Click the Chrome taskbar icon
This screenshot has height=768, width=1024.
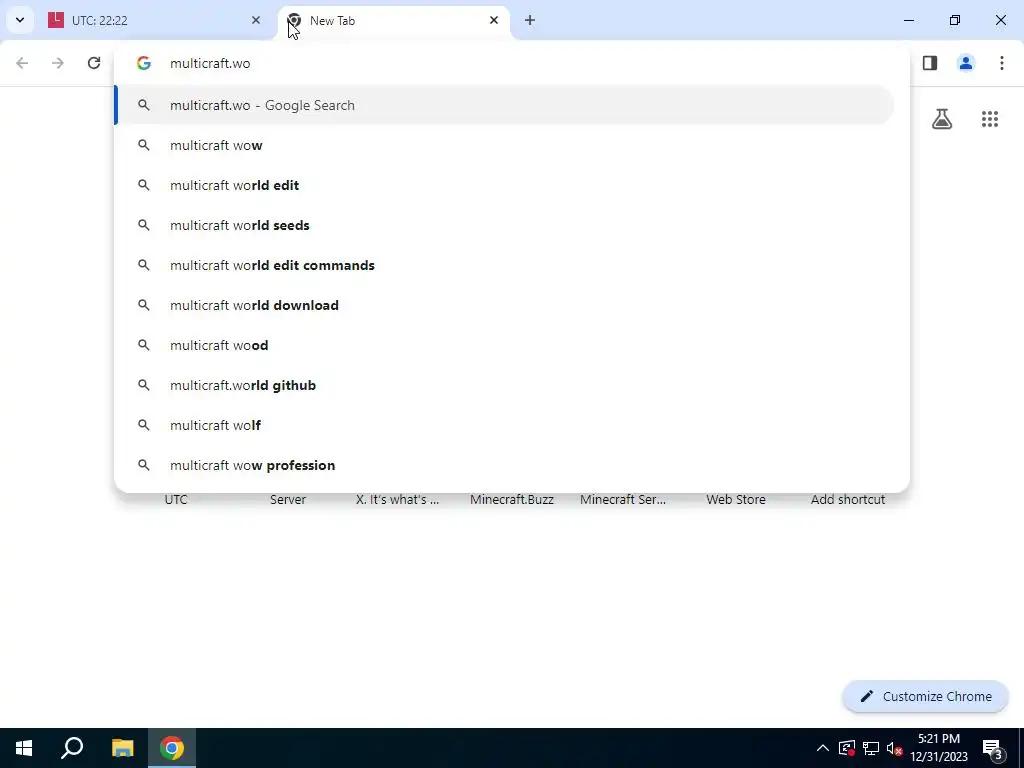[x=172, y=748]
